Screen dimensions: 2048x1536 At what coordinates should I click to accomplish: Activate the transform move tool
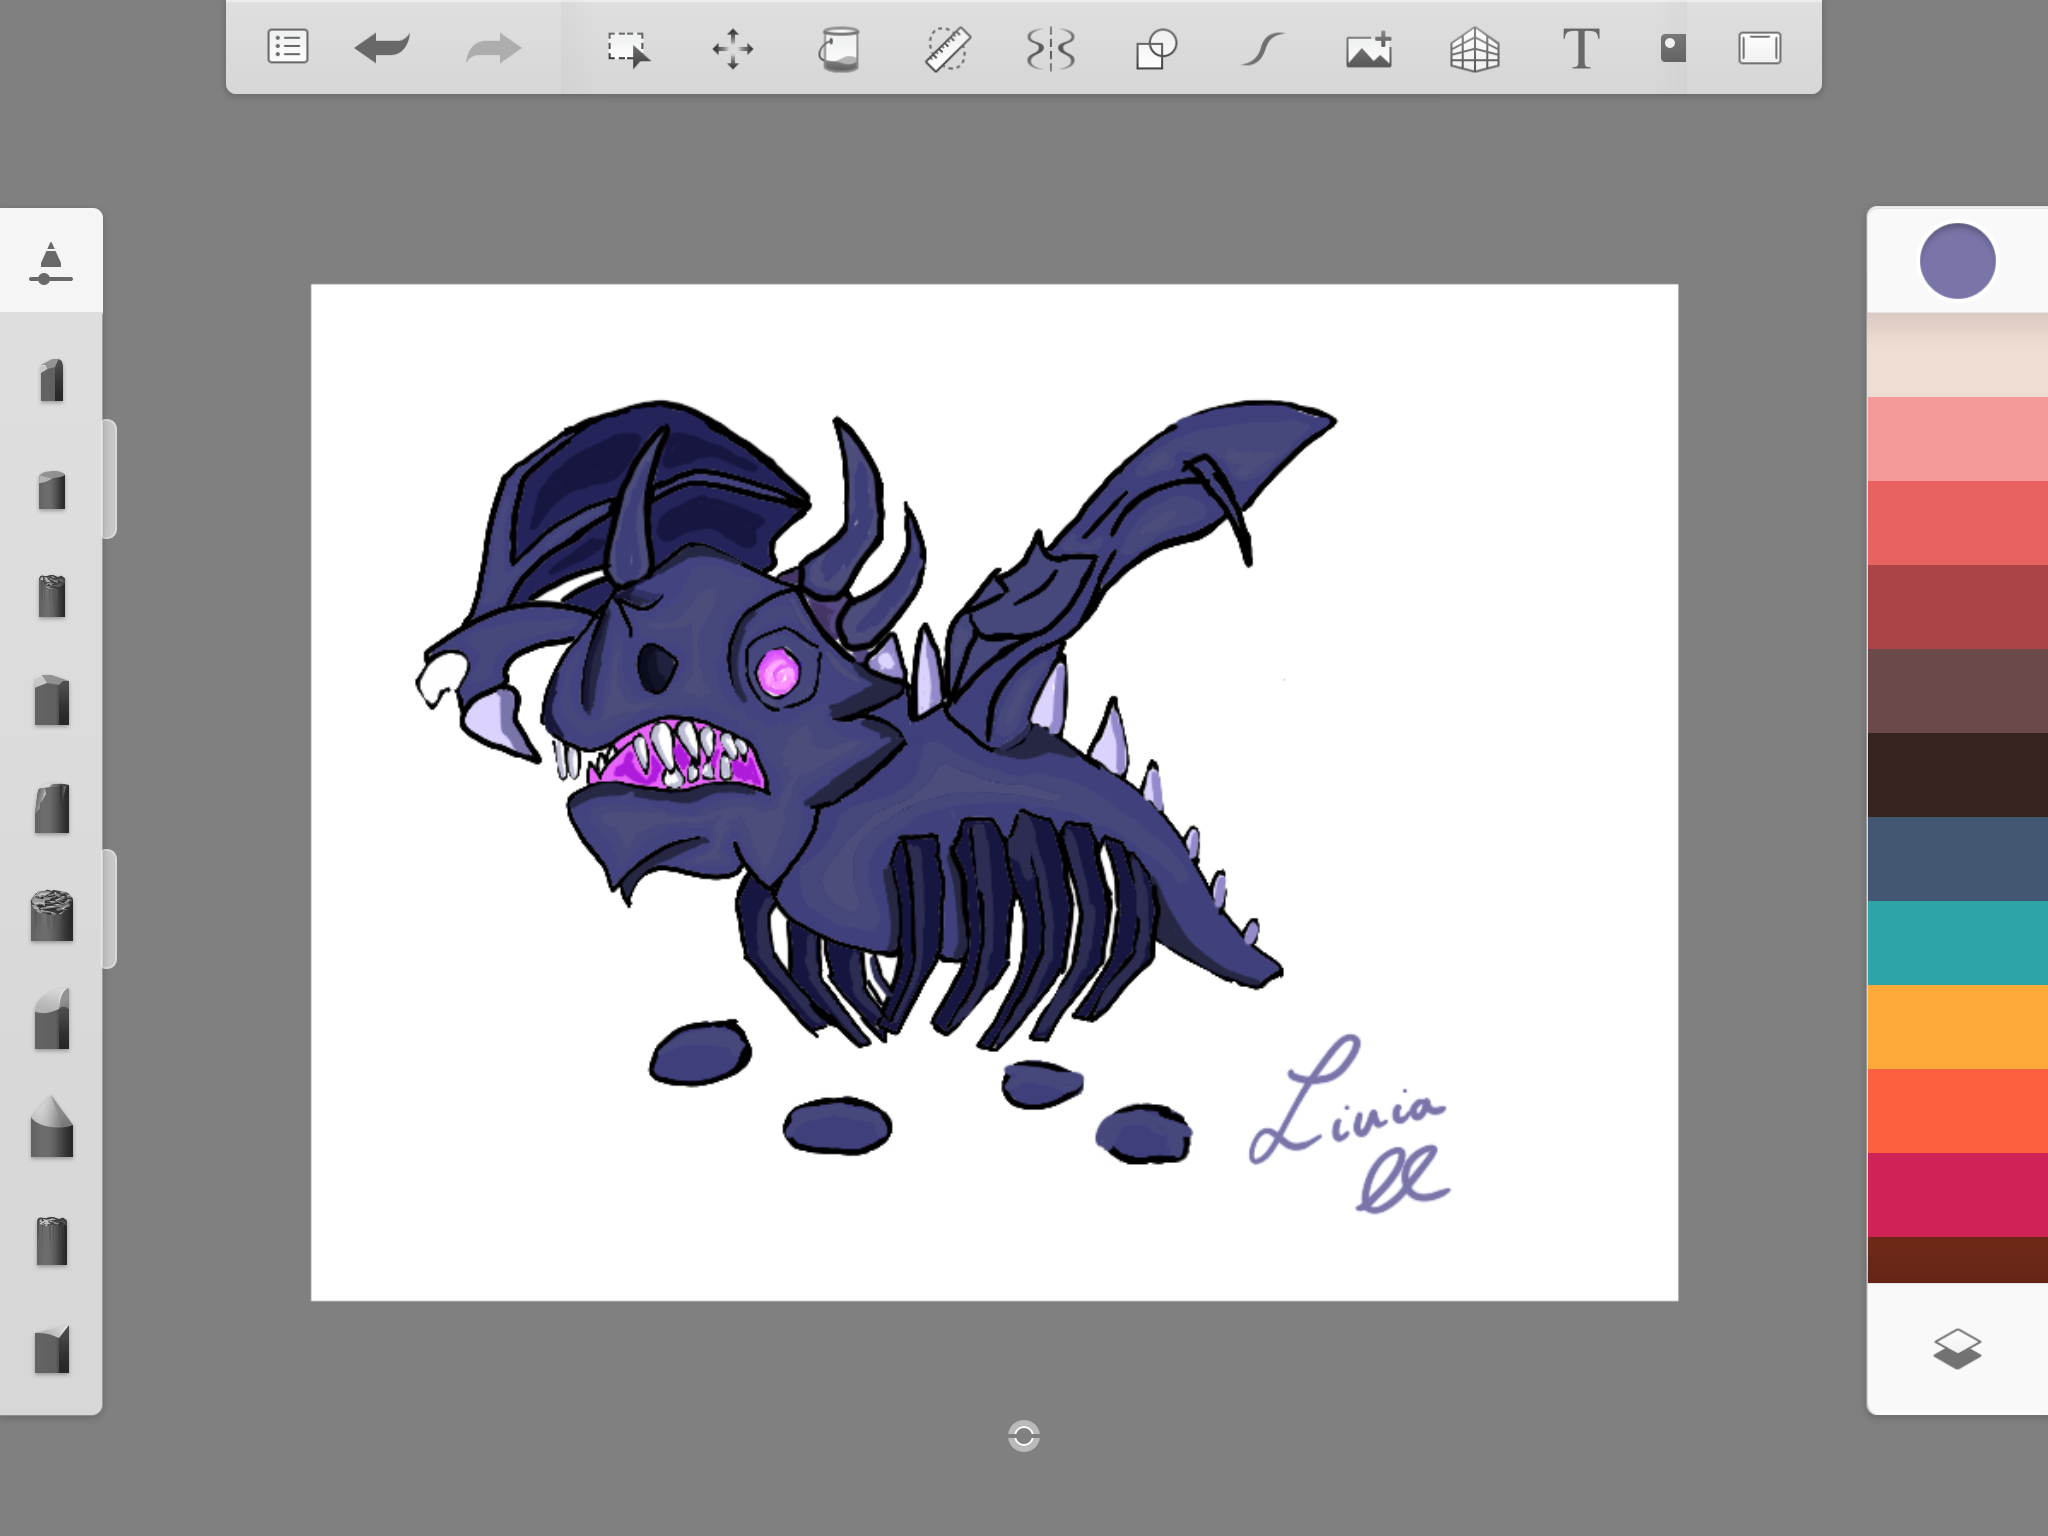coord(733,48)
